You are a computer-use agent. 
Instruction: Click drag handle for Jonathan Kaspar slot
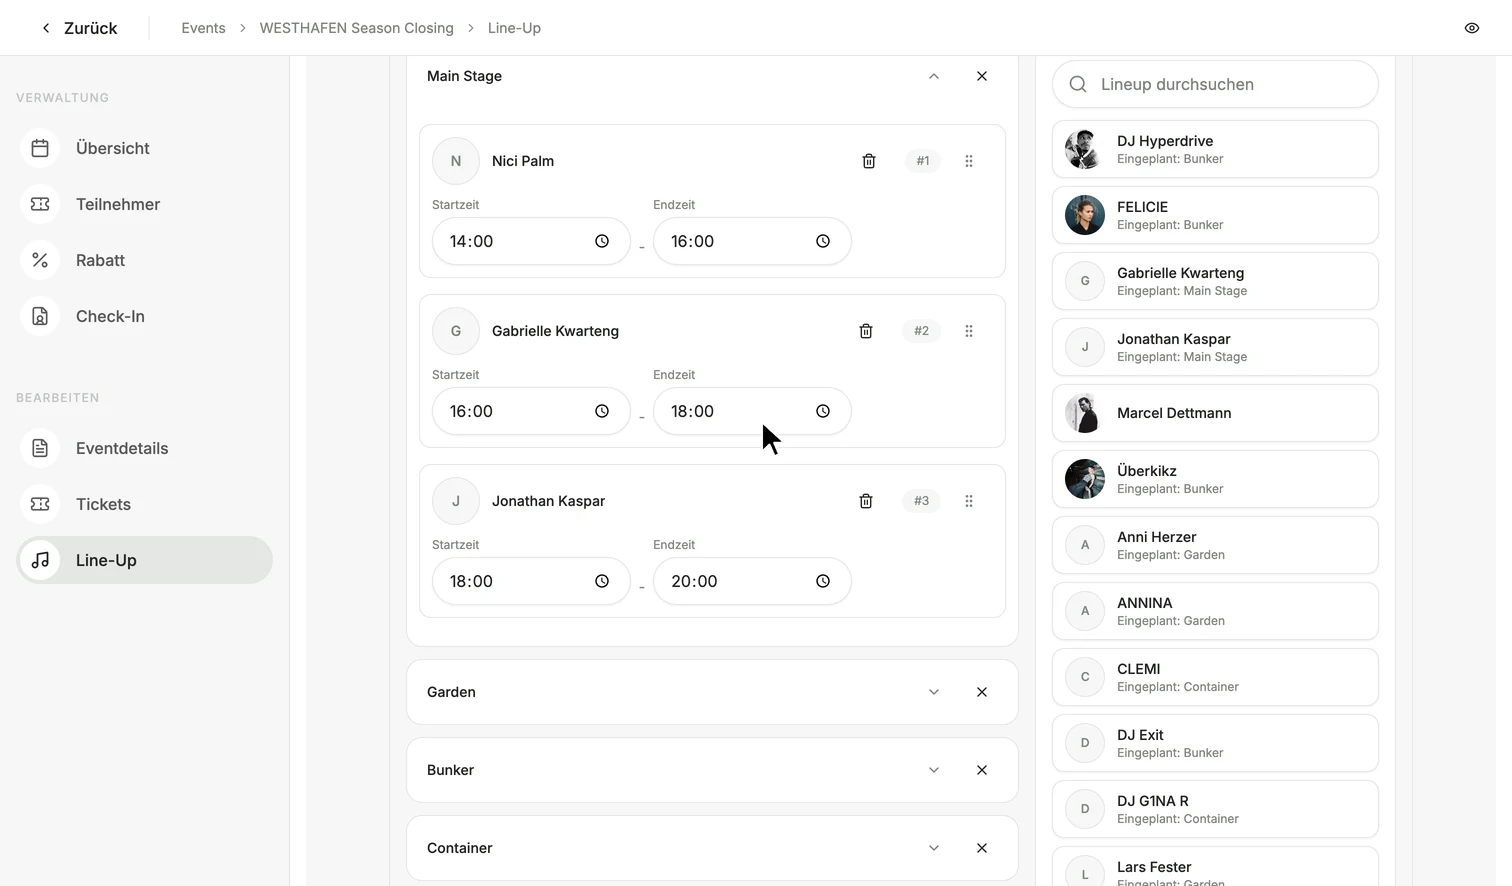click(969, 501)
